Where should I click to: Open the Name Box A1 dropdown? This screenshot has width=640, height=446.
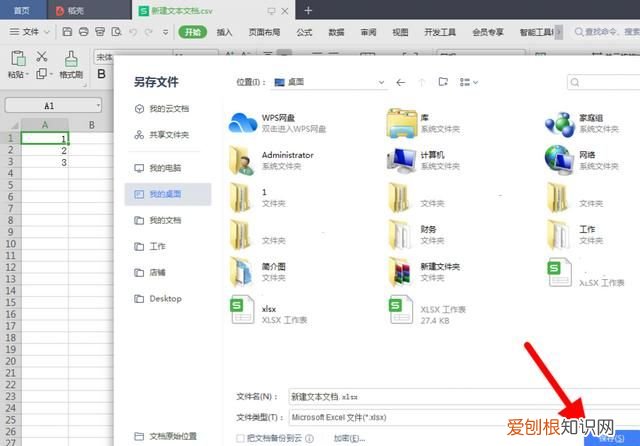[98, 106]
